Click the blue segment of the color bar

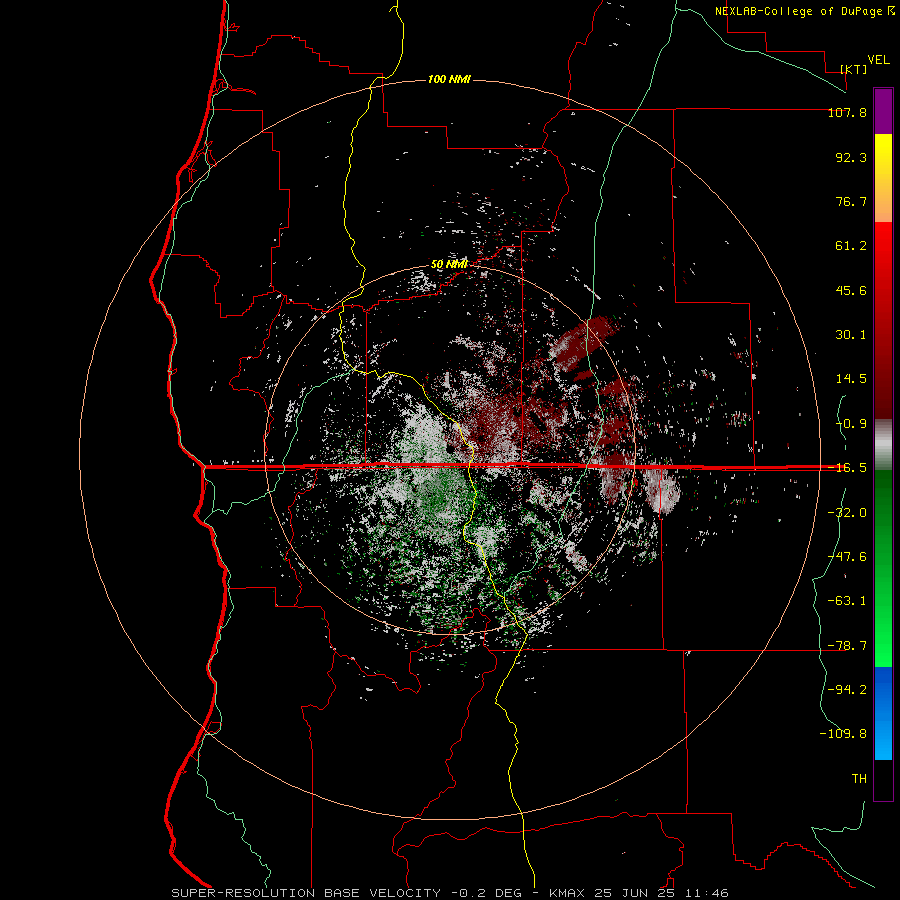click(883, 713)
